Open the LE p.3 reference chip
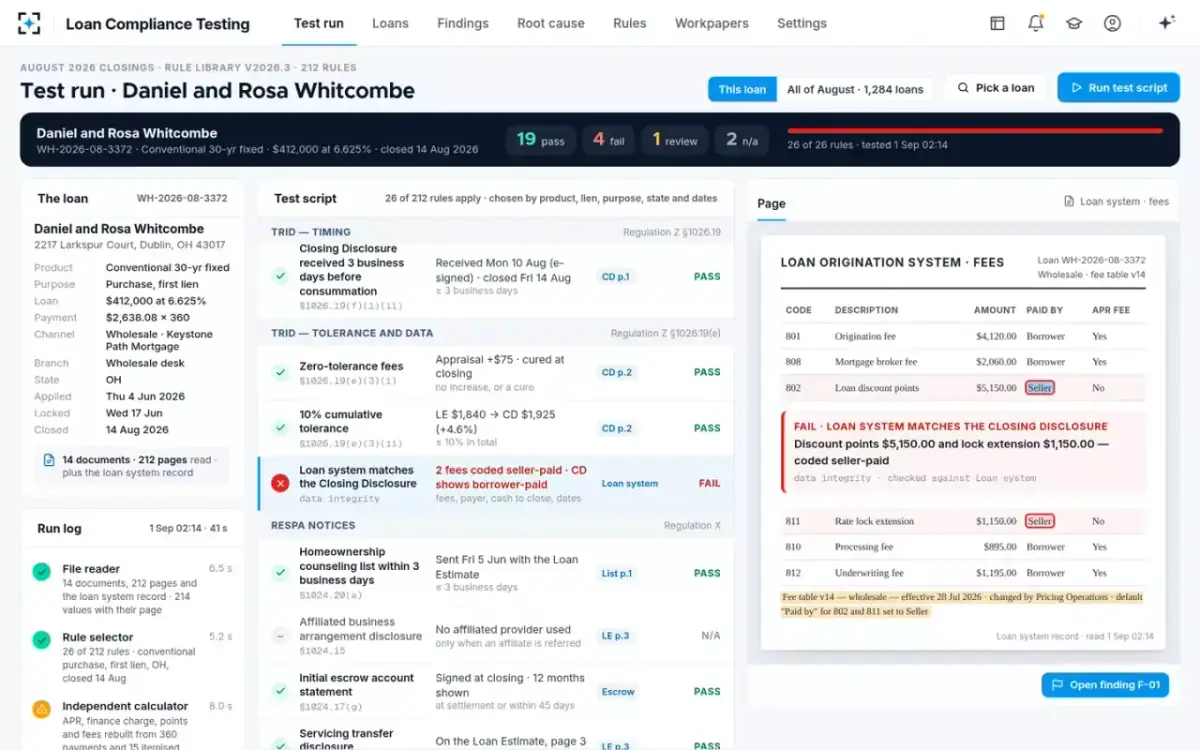This screenshot has height=750, width=1200. [x=616, y=635]
